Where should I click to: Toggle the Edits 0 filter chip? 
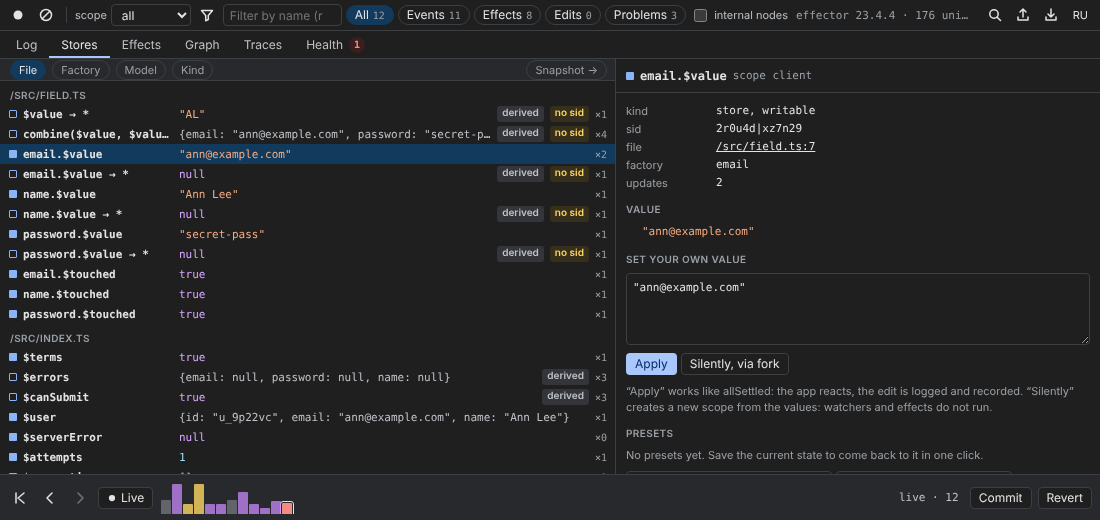click(x=572, y=15)
